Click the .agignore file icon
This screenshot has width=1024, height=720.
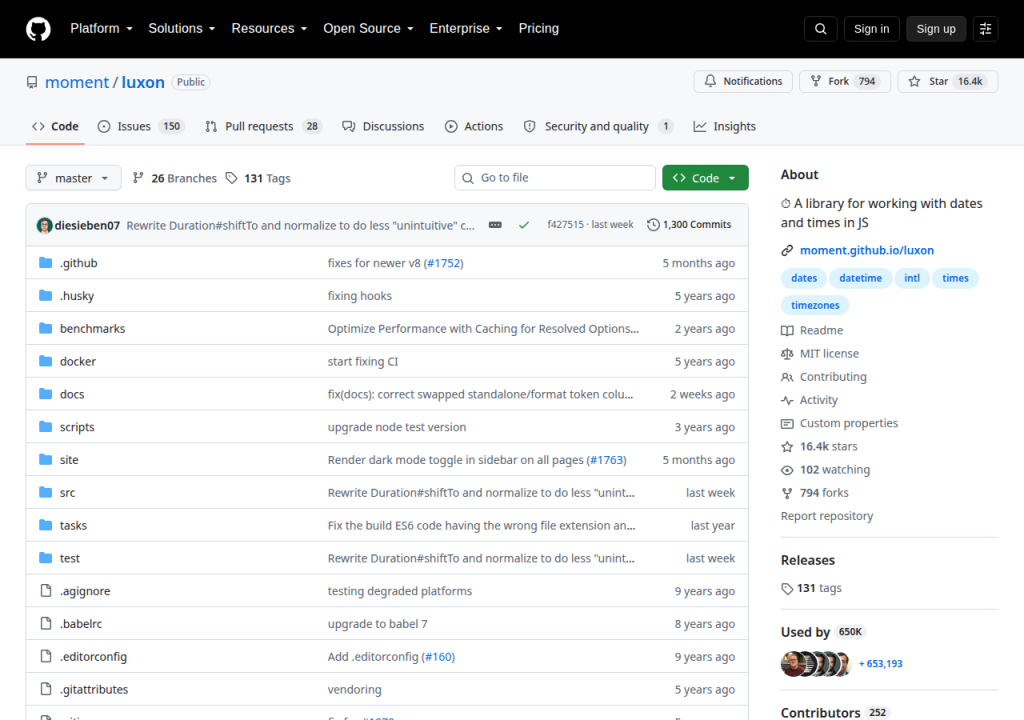[46, 591]
